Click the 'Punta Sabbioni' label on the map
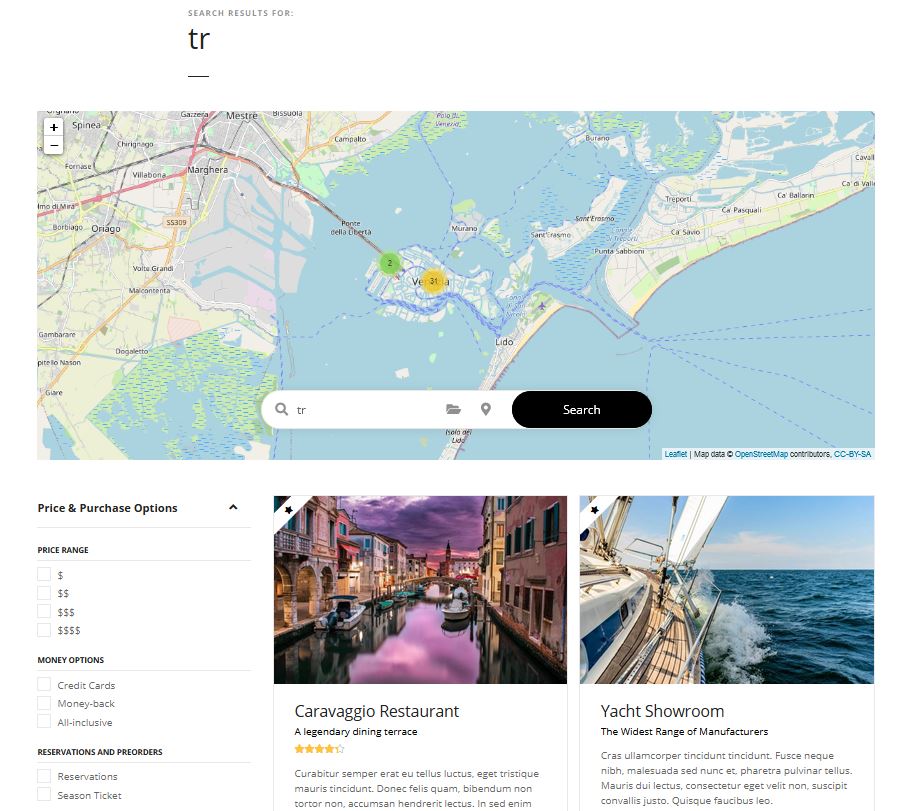This screenshot has height=811, width=905. (x=619, y=251)
